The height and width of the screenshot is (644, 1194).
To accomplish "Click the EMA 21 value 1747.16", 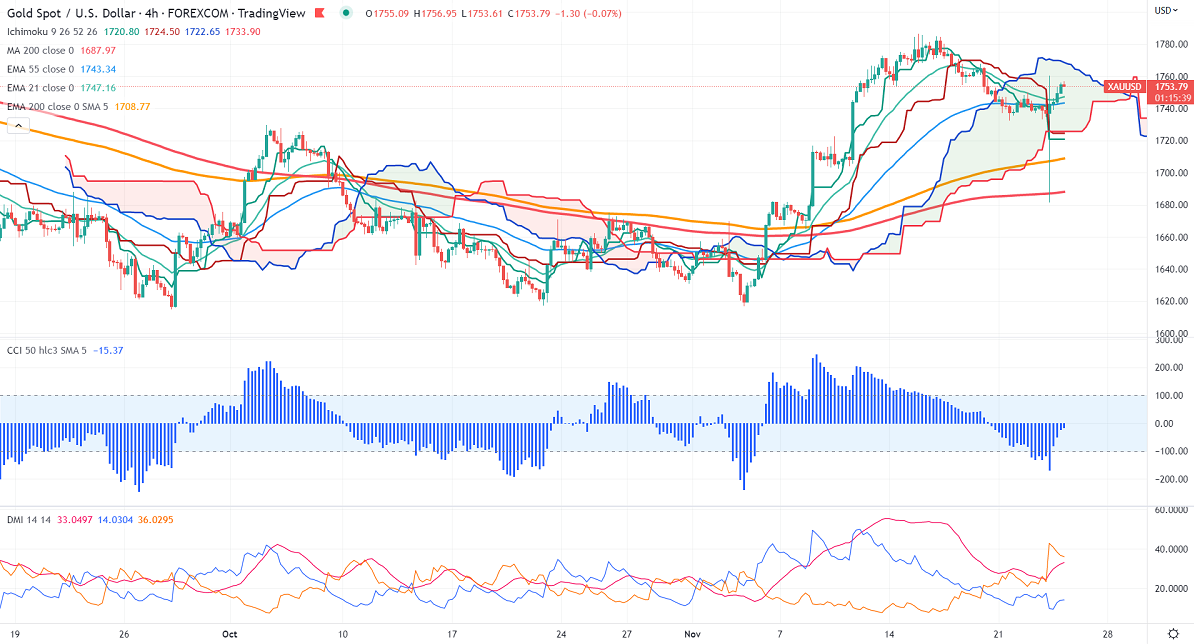I will 98,88.
